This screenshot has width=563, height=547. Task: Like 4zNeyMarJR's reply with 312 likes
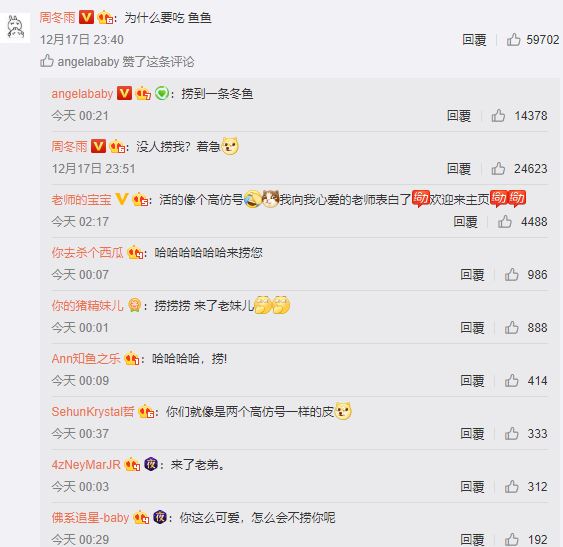point(512,487)
